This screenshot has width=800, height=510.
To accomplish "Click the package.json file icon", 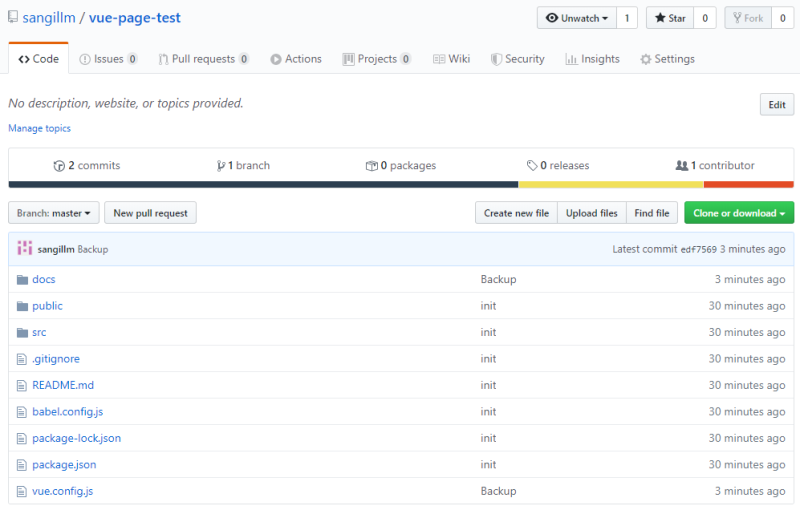I will [x=21, y=465].
